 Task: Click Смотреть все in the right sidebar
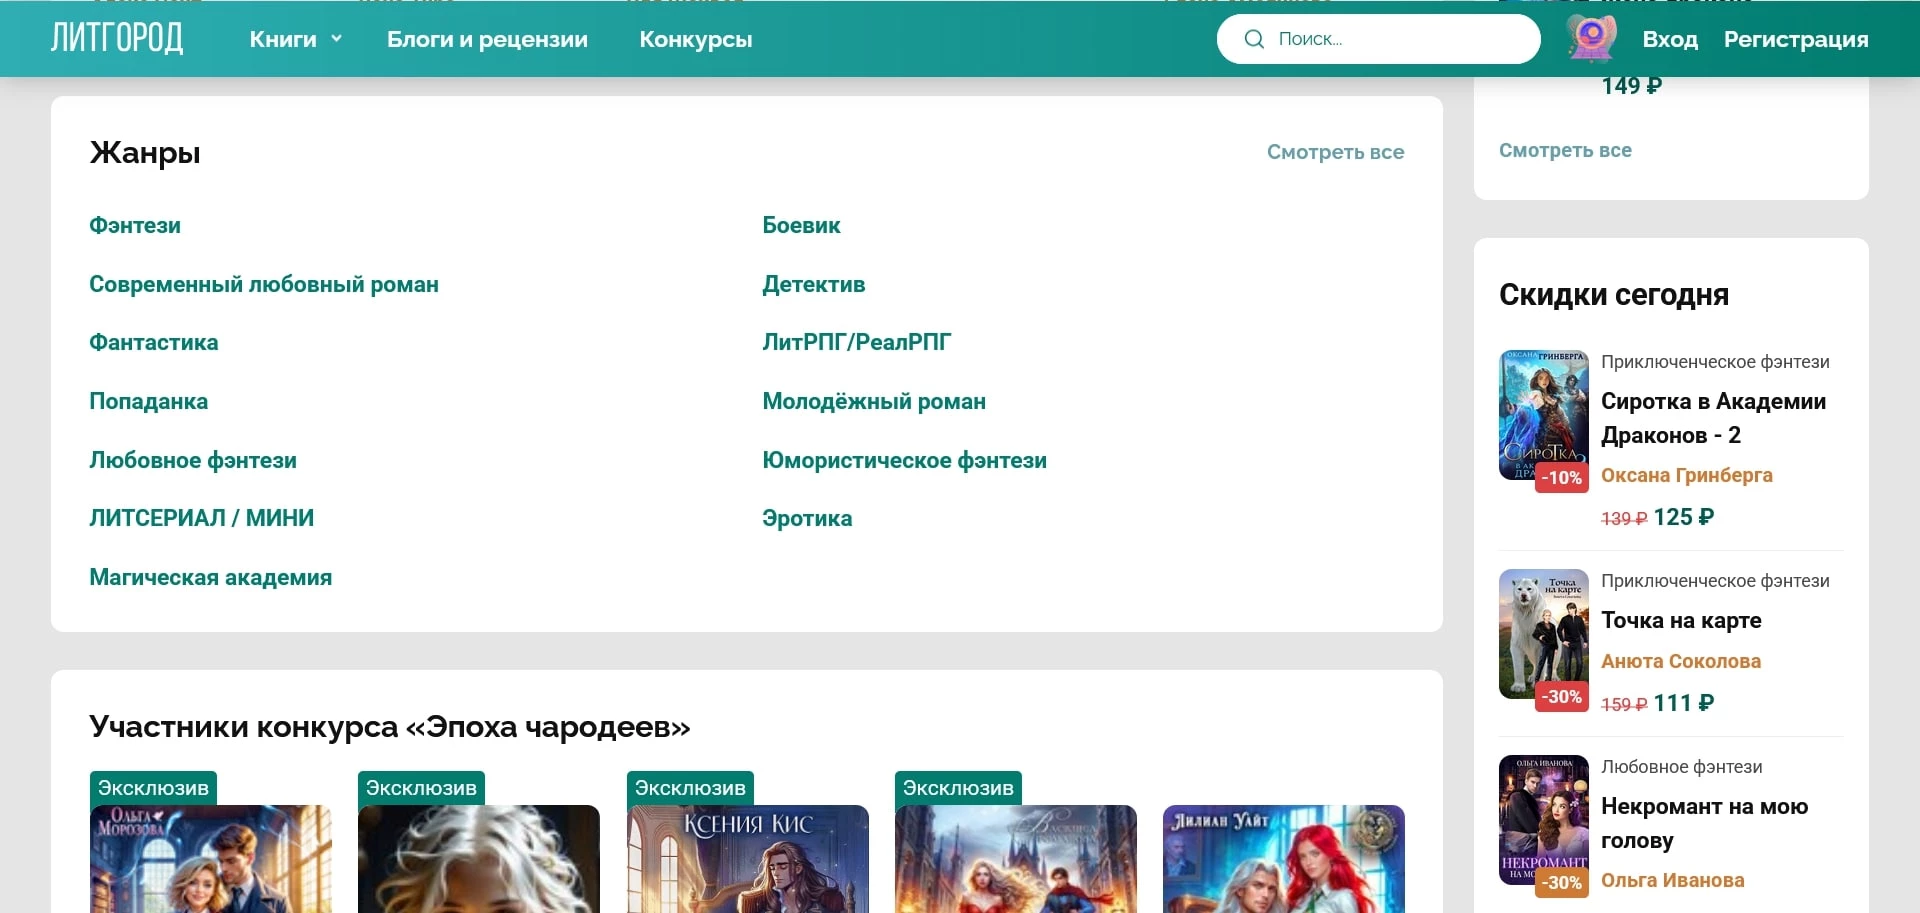pyautogui.click(x=1565, y=150)
